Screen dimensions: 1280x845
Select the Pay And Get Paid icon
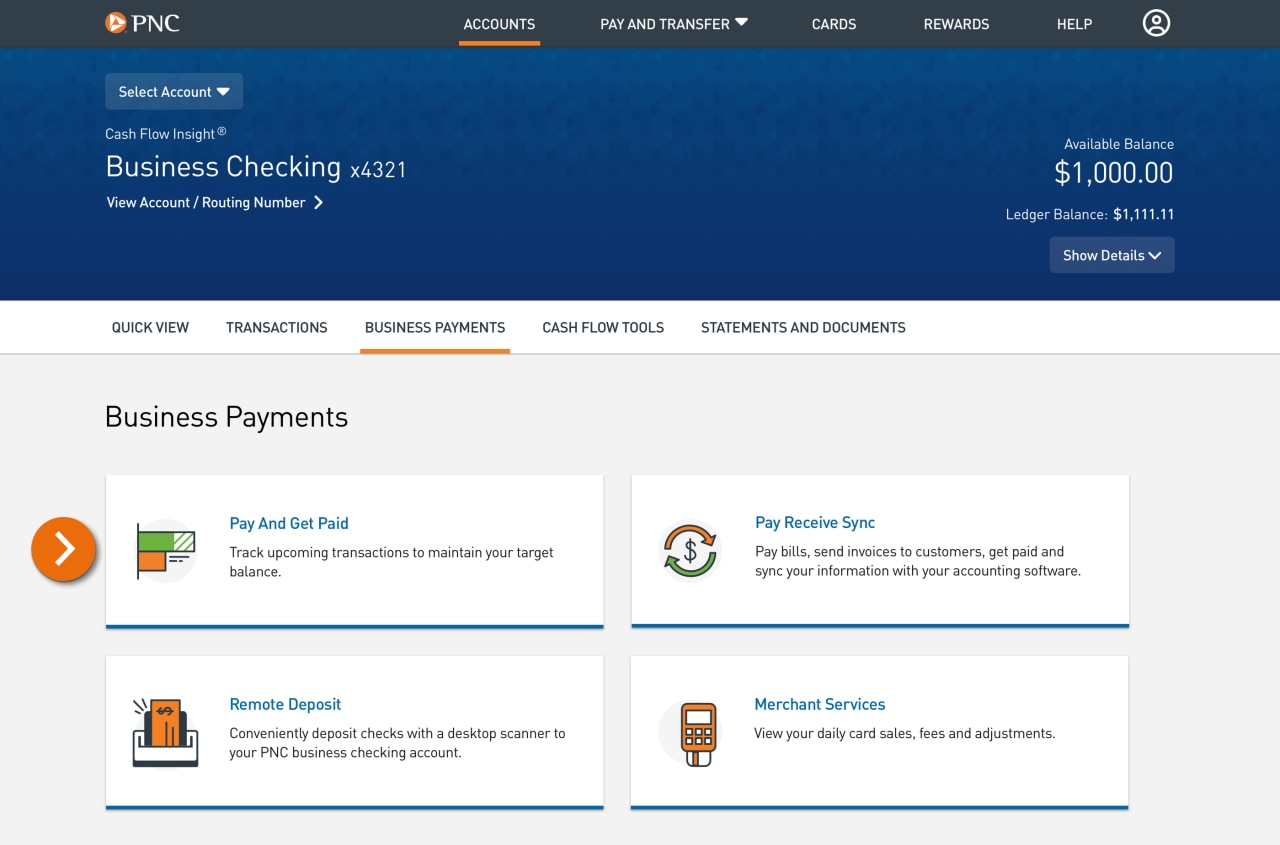click(163, 550)
